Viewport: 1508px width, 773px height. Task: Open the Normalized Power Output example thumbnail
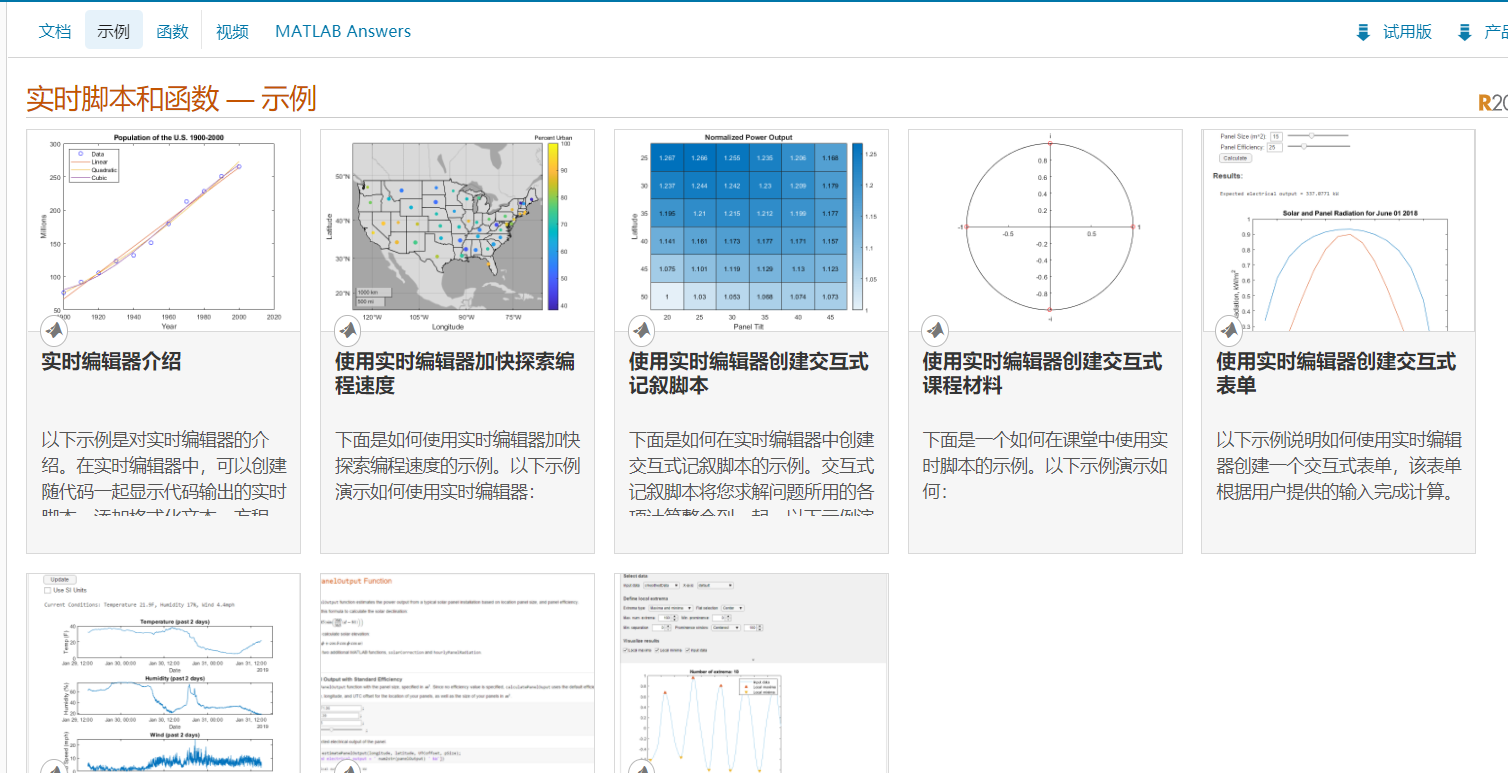pos(749,231)
